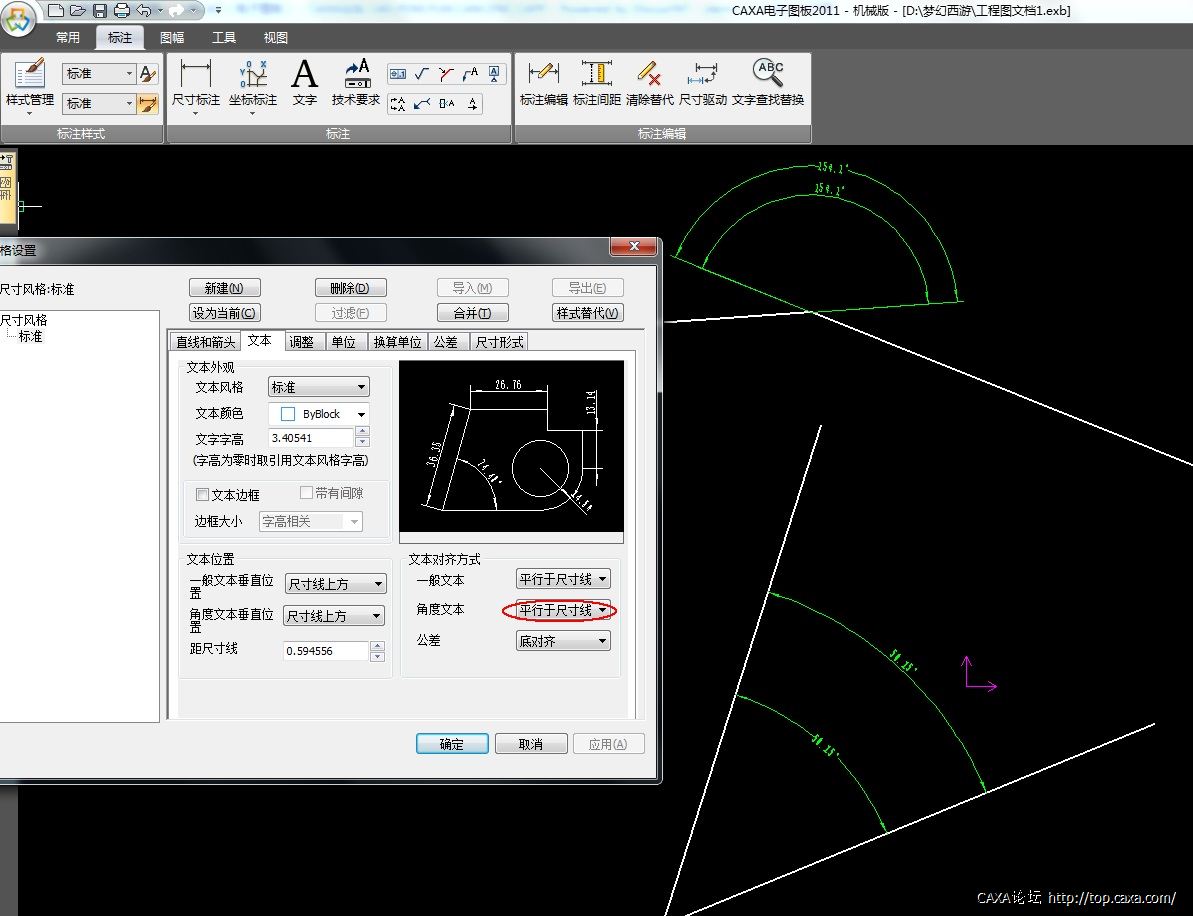Viewport: 1193px width, 916px height.
Task: Expand the quick access toolbar customize arrow
Action: [x=218, y=11]
